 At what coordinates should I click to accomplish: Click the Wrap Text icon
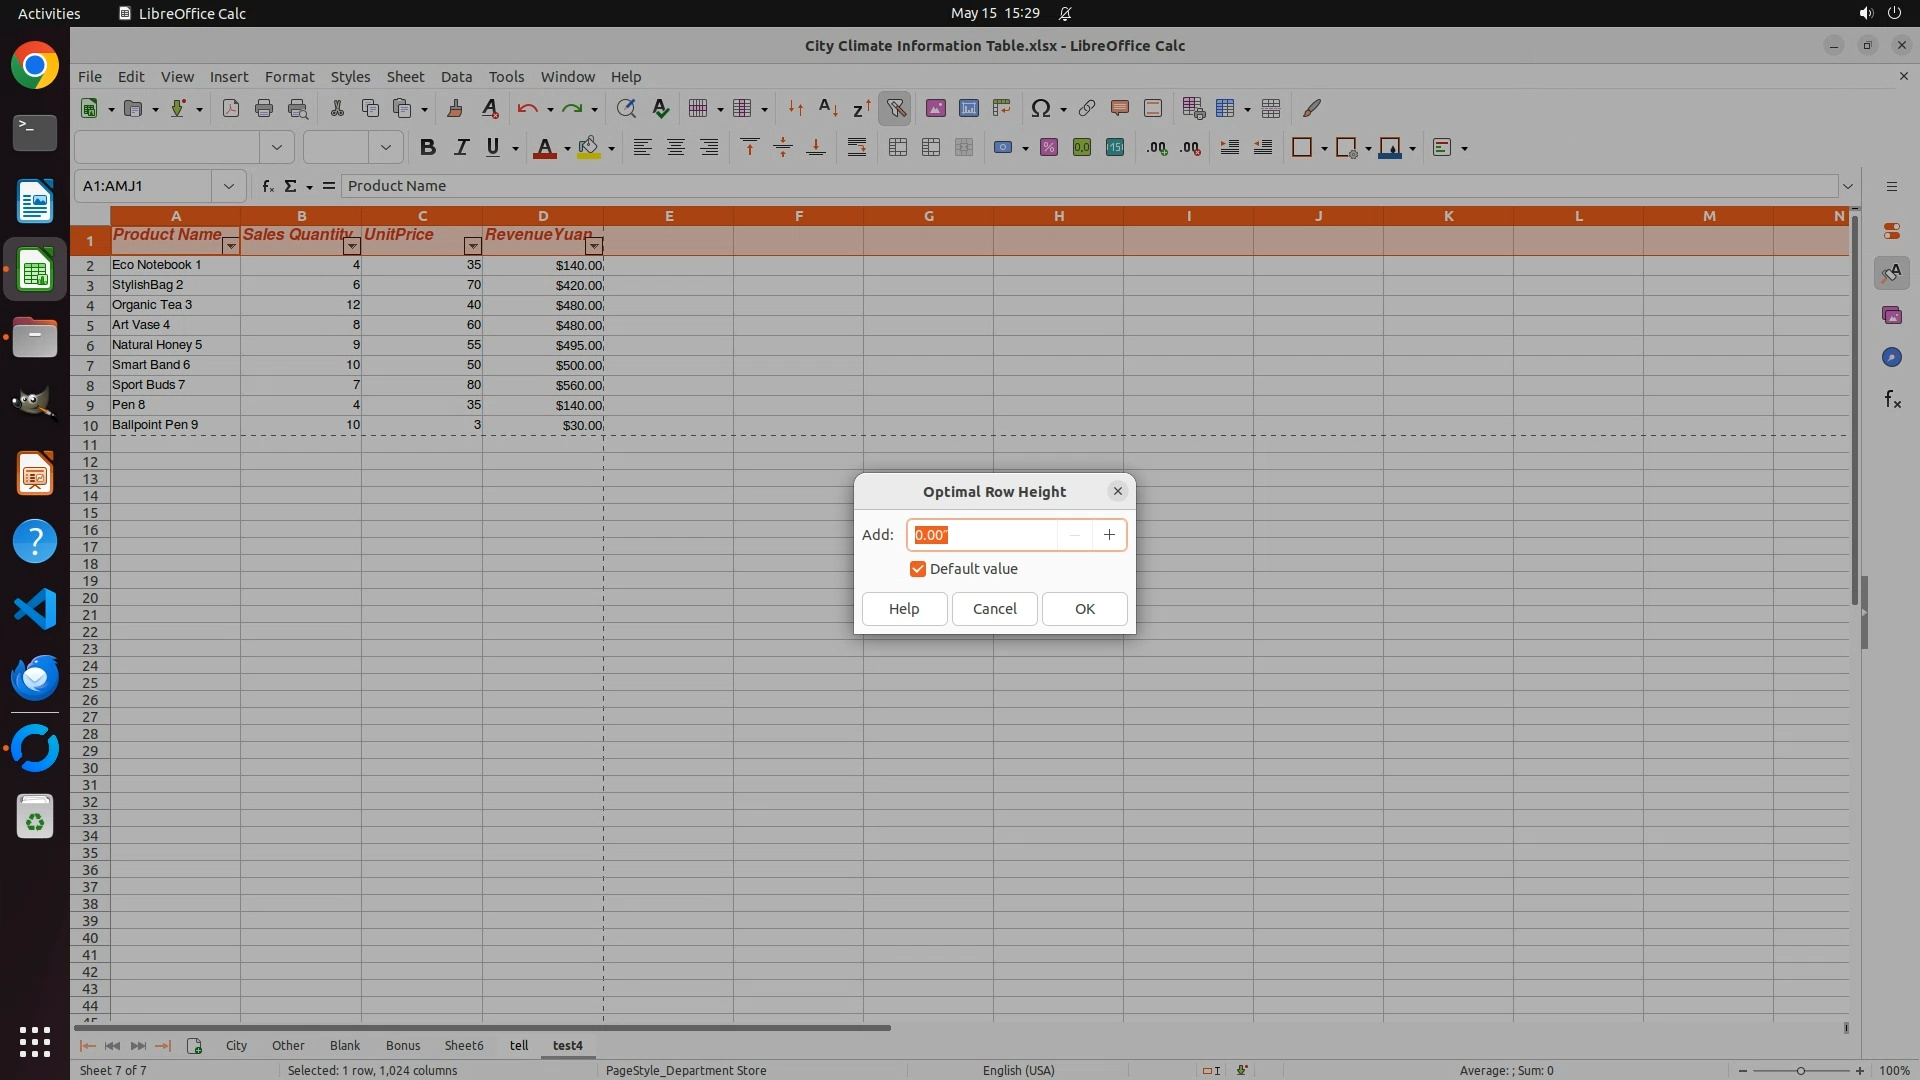(856, 148)
